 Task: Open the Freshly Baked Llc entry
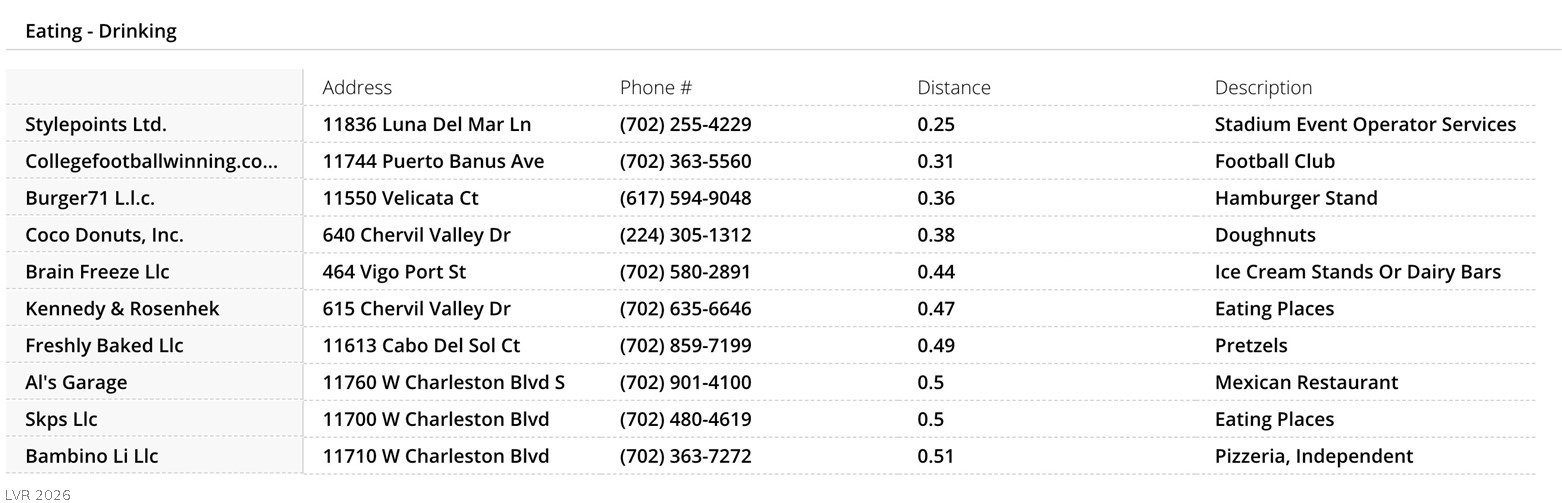click(x=104, y=346)
